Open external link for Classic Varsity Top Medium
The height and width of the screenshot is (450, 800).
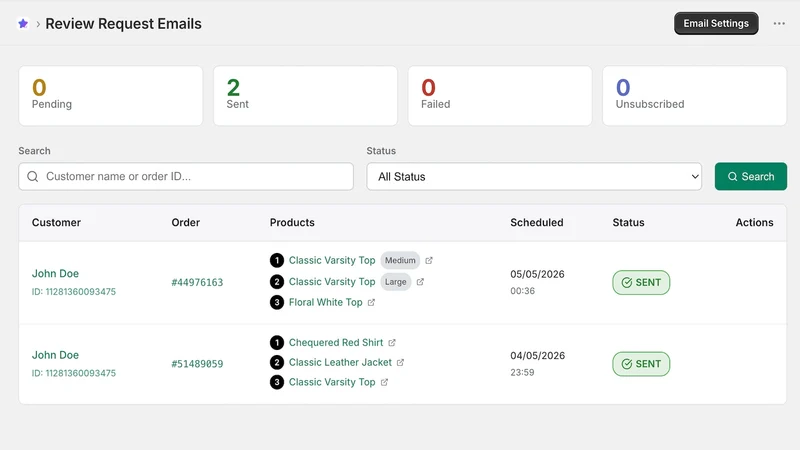429,260
